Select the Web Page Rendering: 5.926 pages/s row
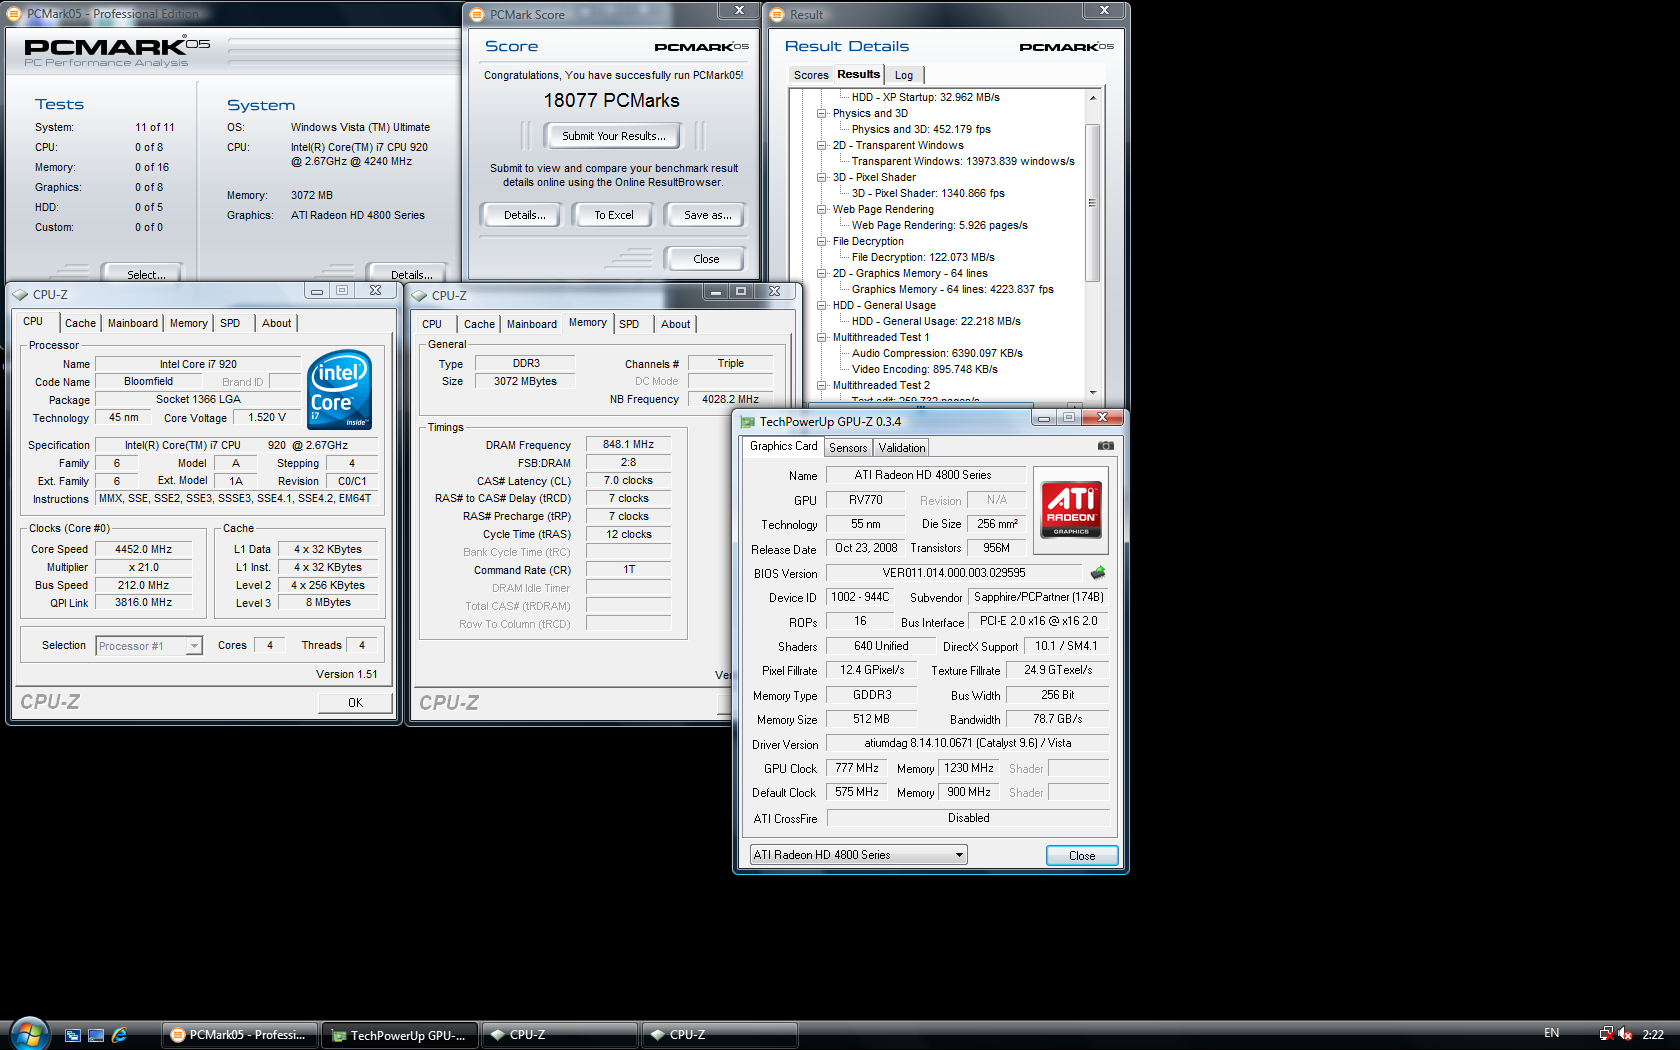 point(940,225)
